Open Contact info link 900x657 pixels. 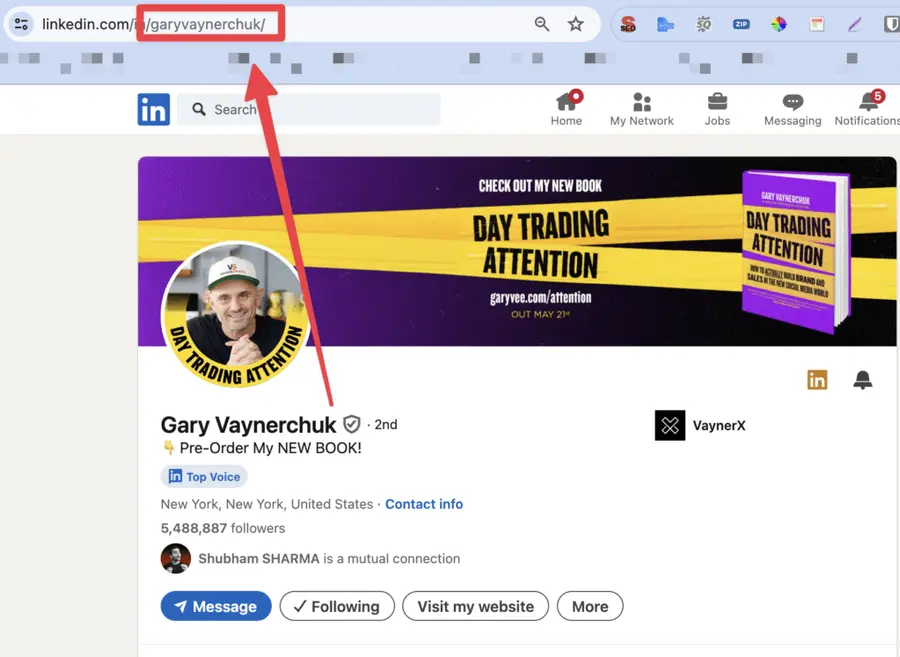[424, 504]
